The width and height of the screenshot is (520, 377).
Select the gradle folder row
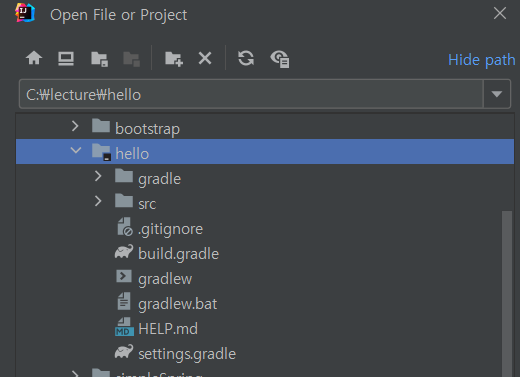(x=265, y=177)
